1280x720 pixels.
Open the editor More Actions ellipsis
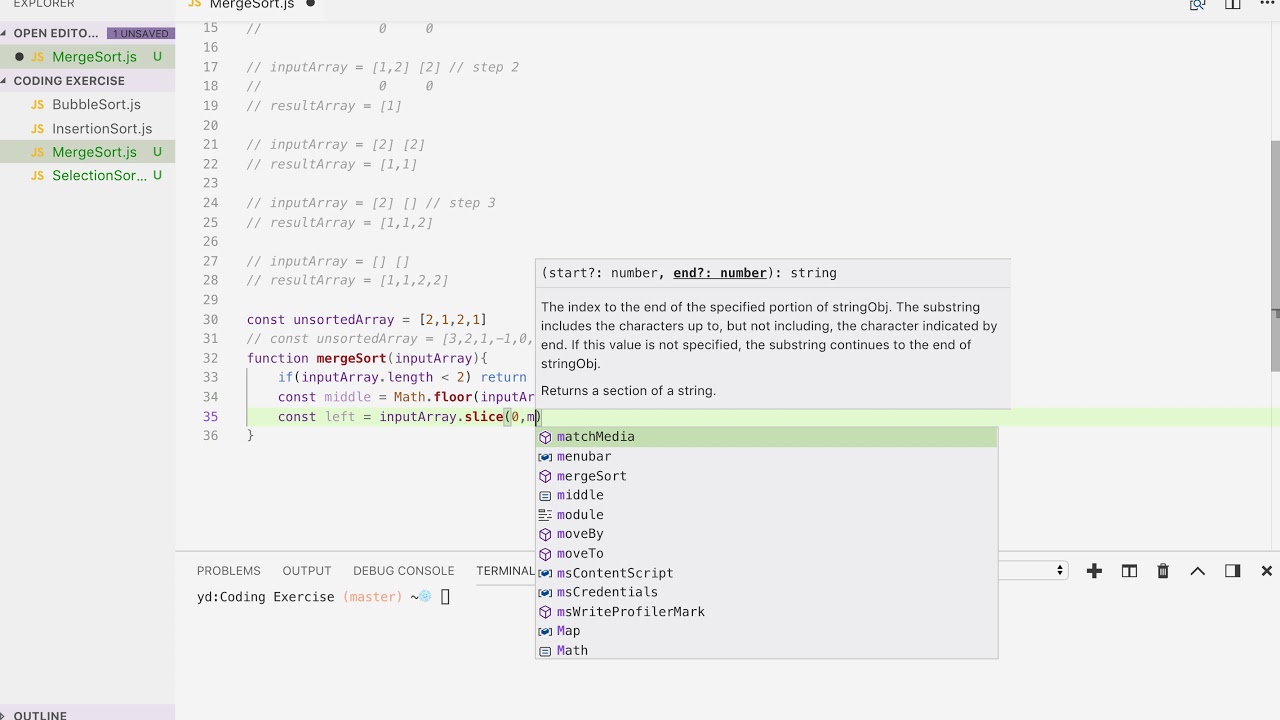point(1266,5)
